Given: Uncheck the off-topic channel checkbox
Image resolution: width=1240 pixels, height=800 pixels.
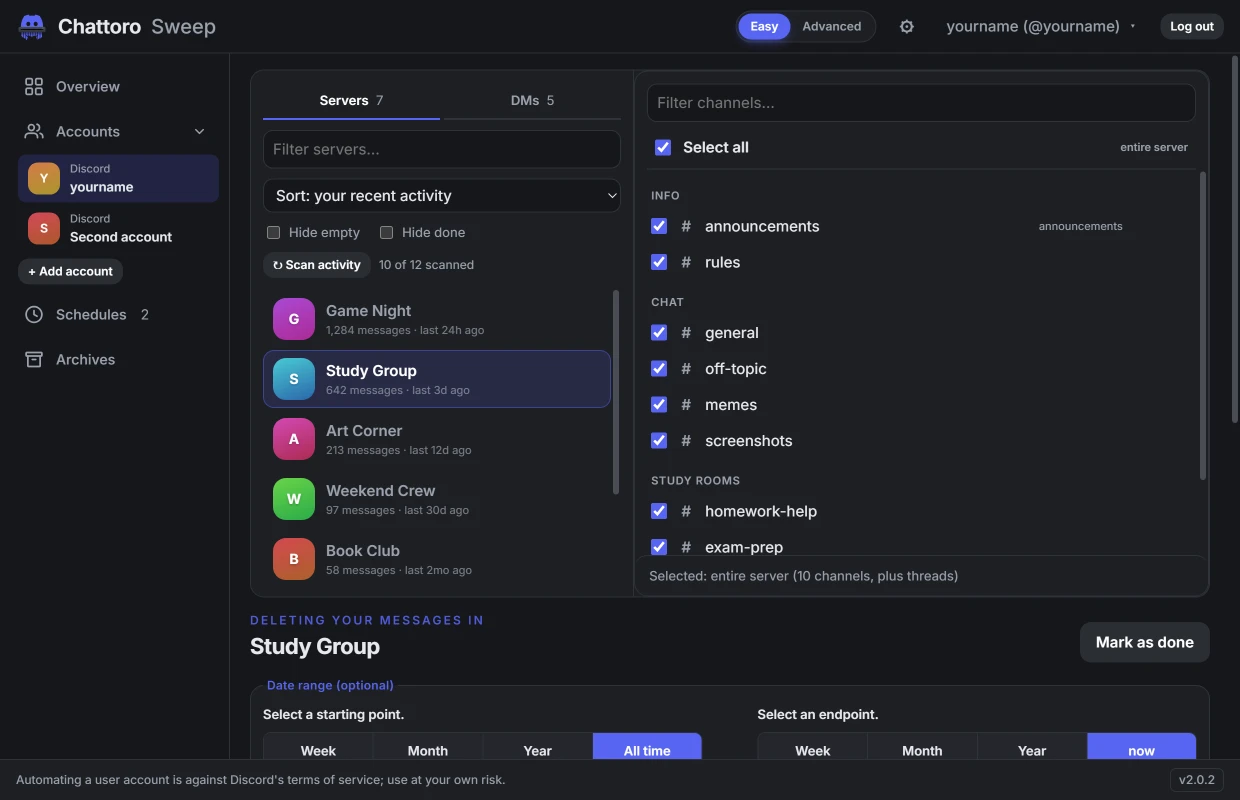Looking at the screenshot, I should pos(659,369).
